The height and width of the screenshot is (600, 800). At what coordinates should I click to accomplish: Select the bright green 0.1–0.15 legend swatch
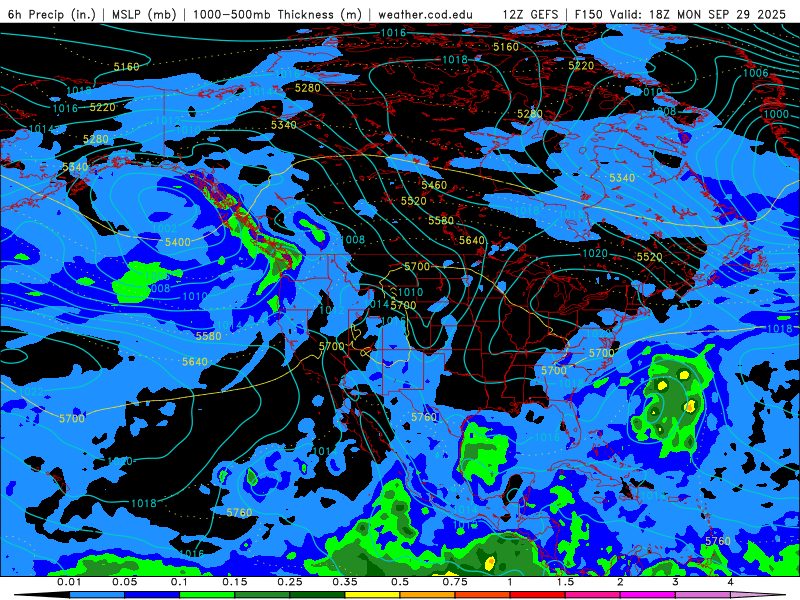pos(207,595)
